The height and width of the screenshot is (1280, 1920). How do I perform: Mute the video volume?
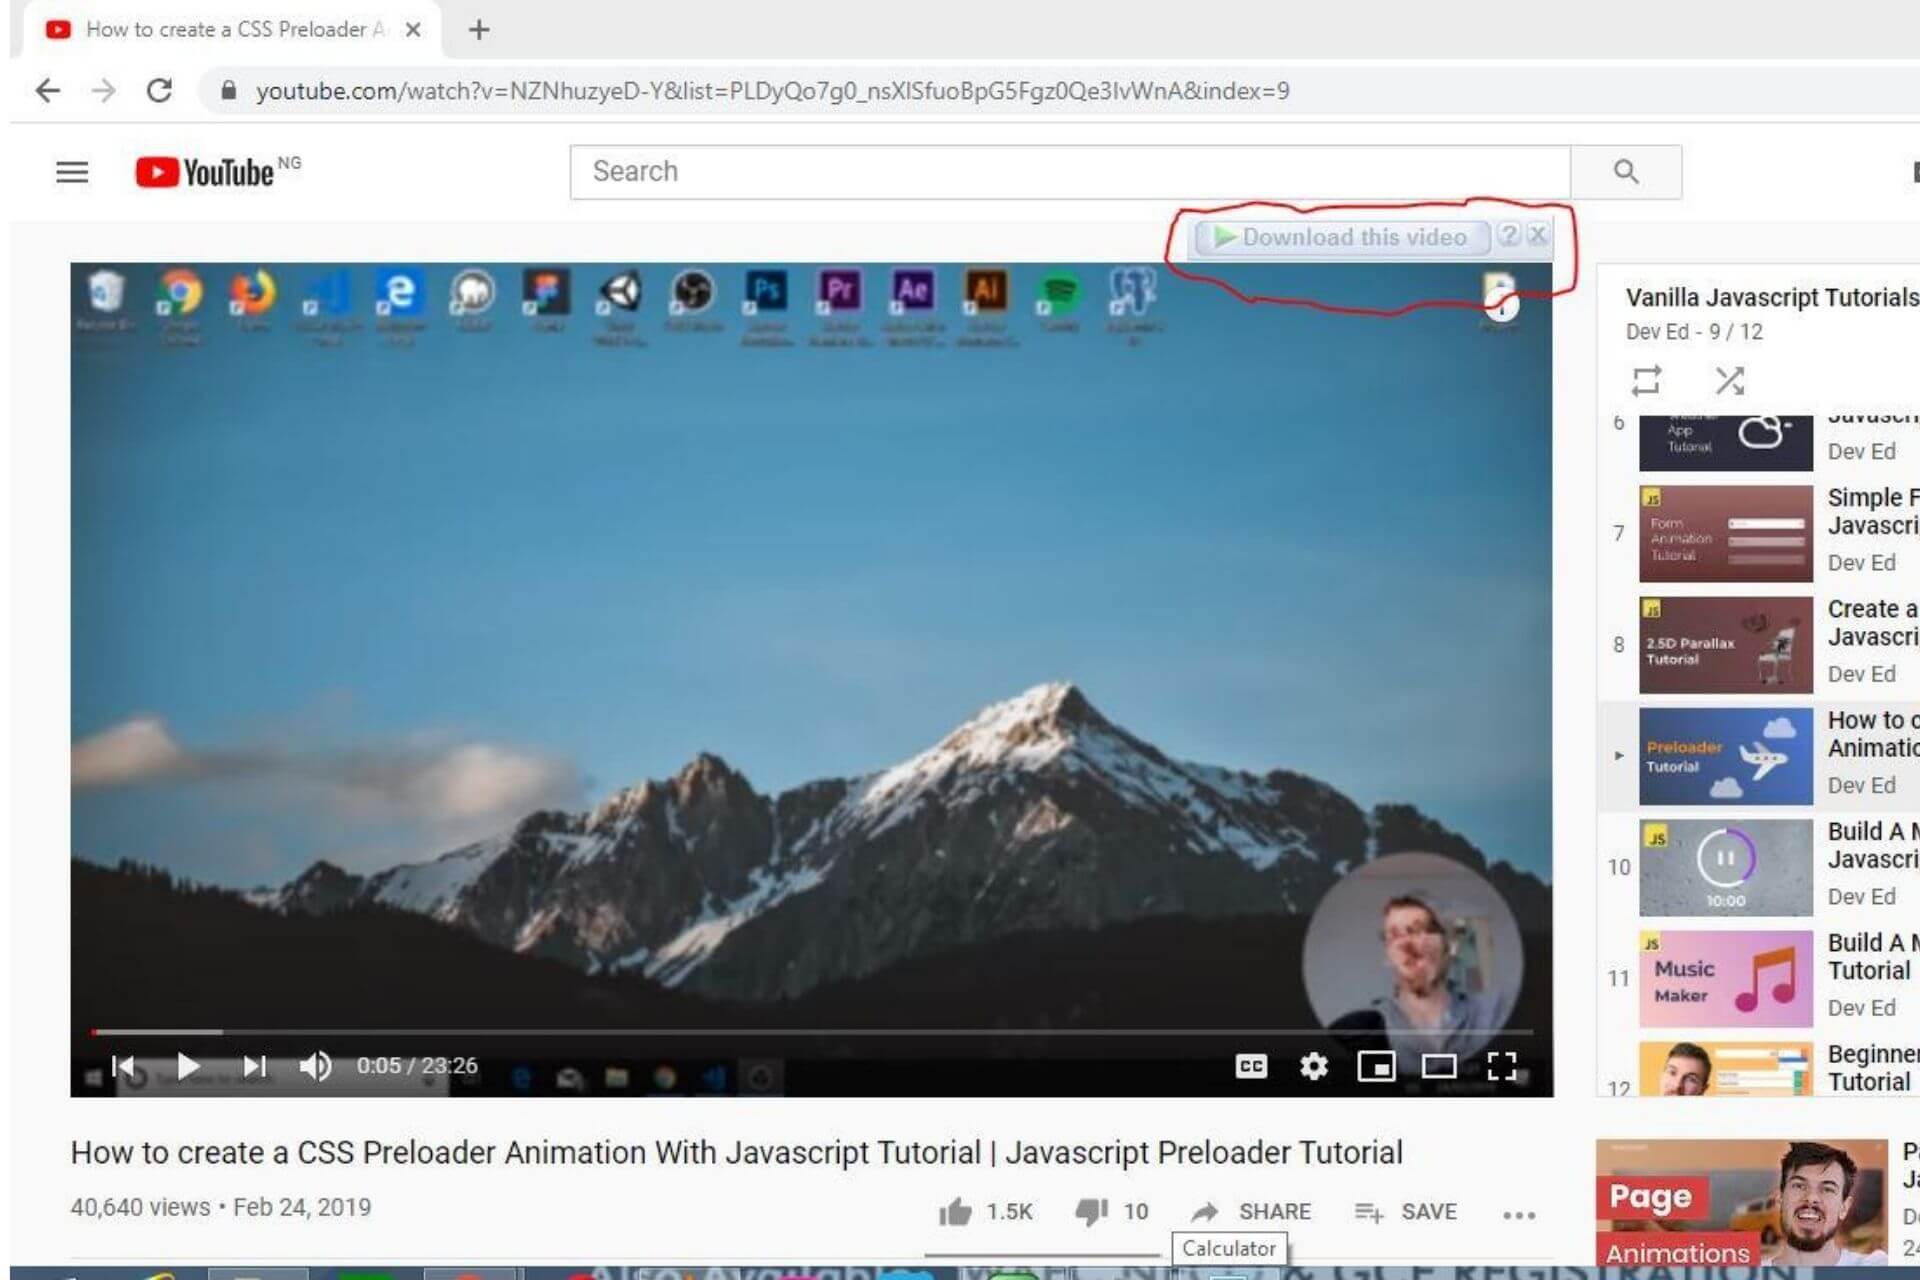[315, 1066]
